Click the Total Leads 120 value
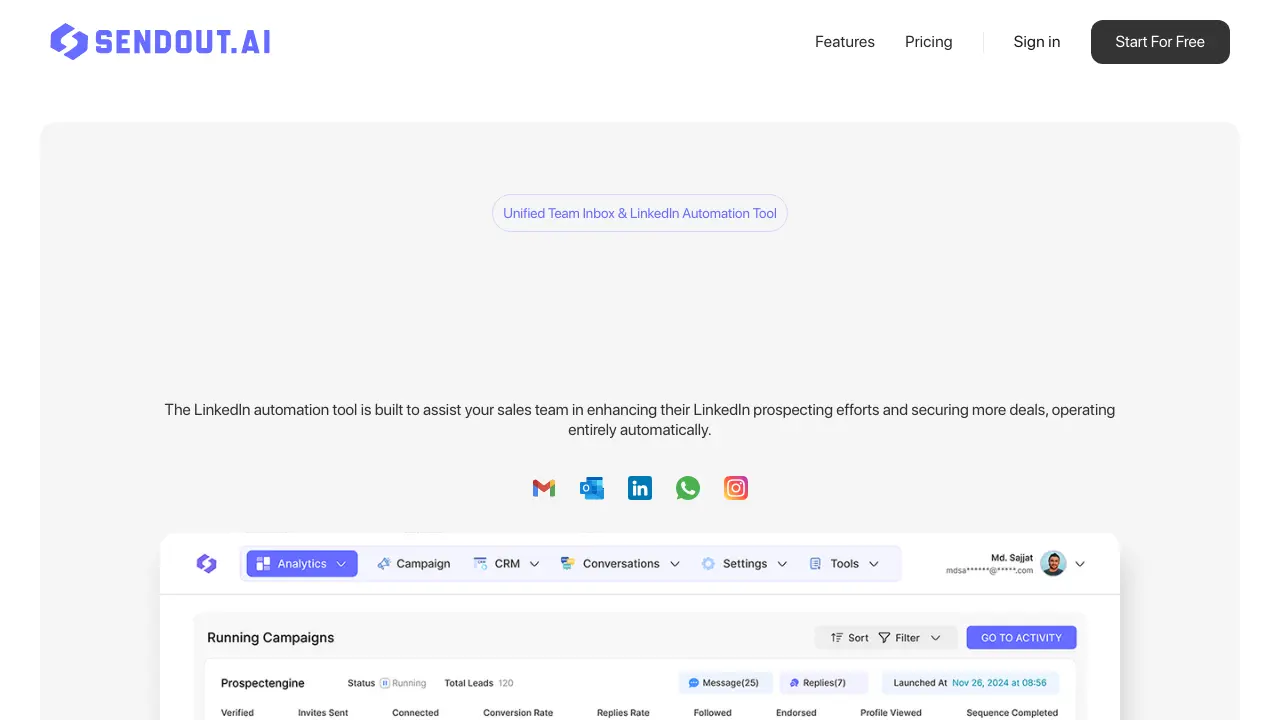Viewport: 1280px width, 720px height. point(506,683)
